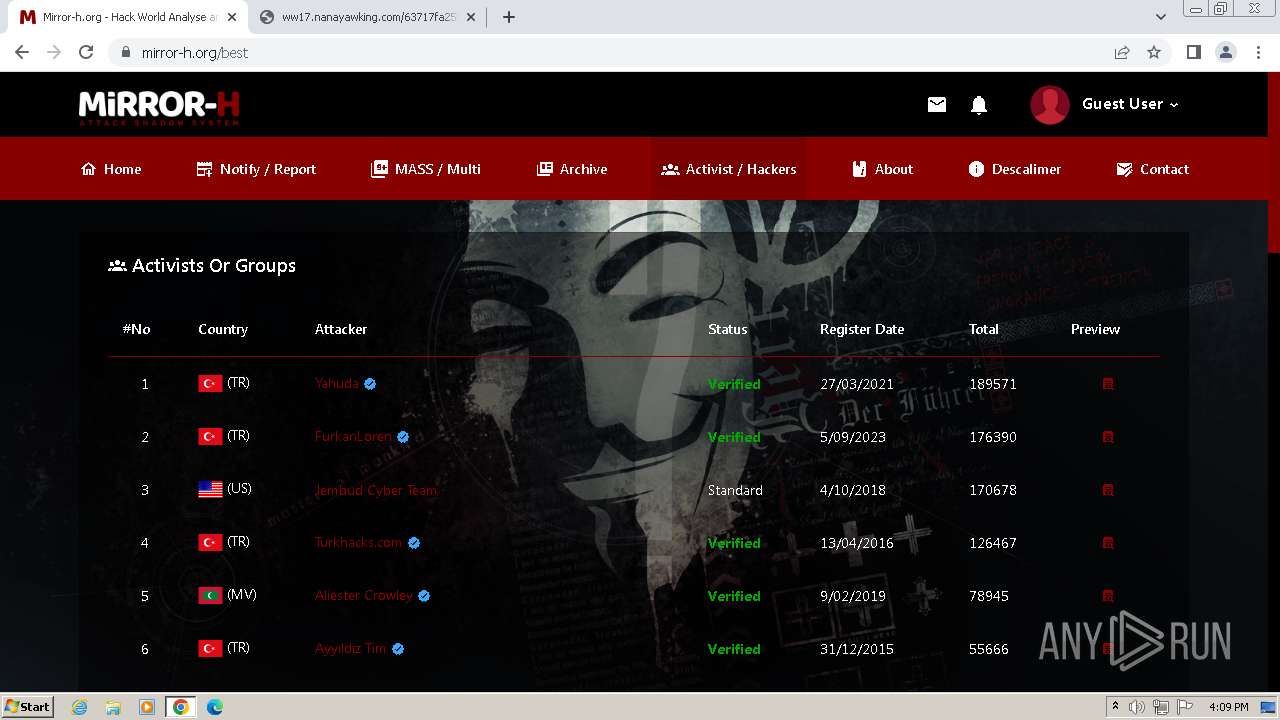The height and width of the screenshot is (720, 1280).
Task: Click preview icon for Aliester Crowley row
Action: click(x=1108, y=596)
